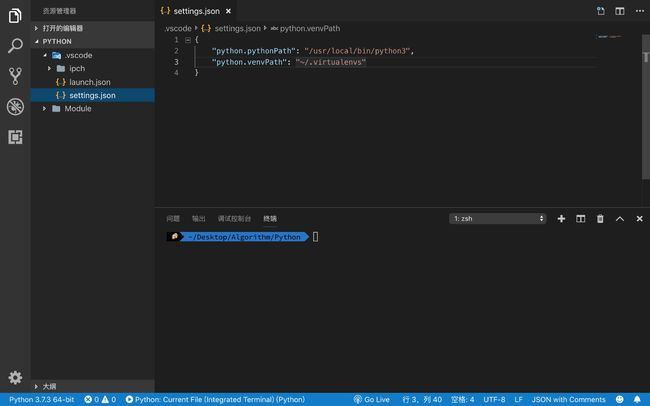Open the 1: zsh terminal selector dropdown
This screenshot has width=650, height=406.
(497, 219)
